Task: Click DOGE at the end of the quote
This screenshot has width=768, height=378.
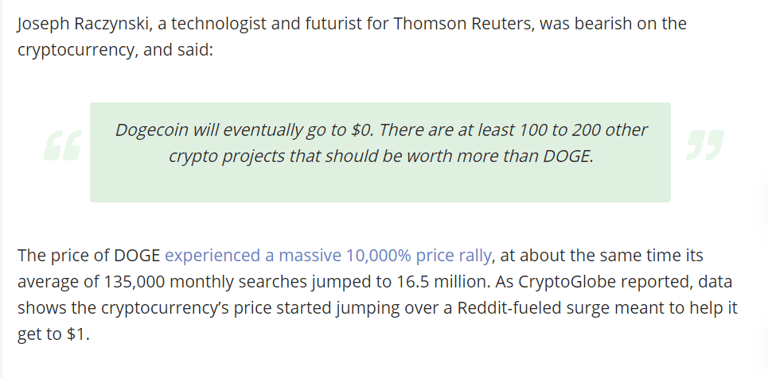Action: pos(568,157)
